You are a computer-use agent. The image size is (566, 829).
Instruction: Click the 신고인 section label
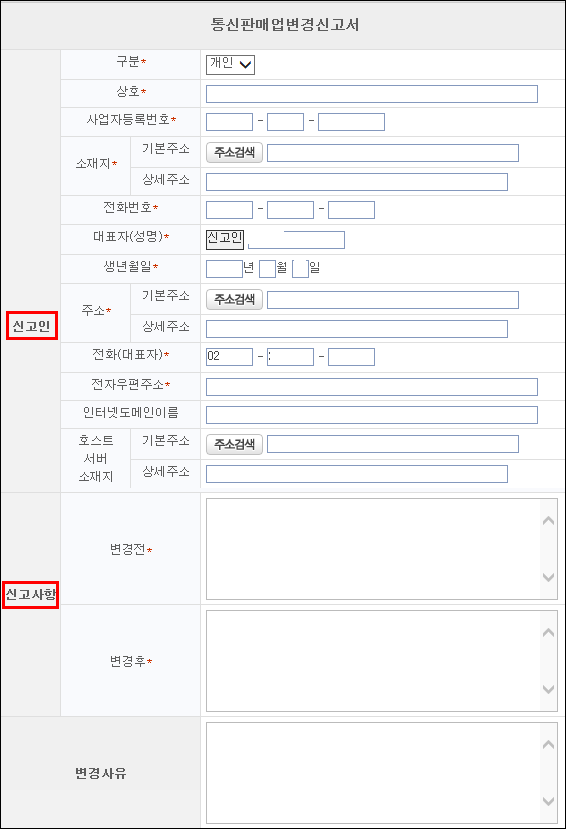point(32,326)
